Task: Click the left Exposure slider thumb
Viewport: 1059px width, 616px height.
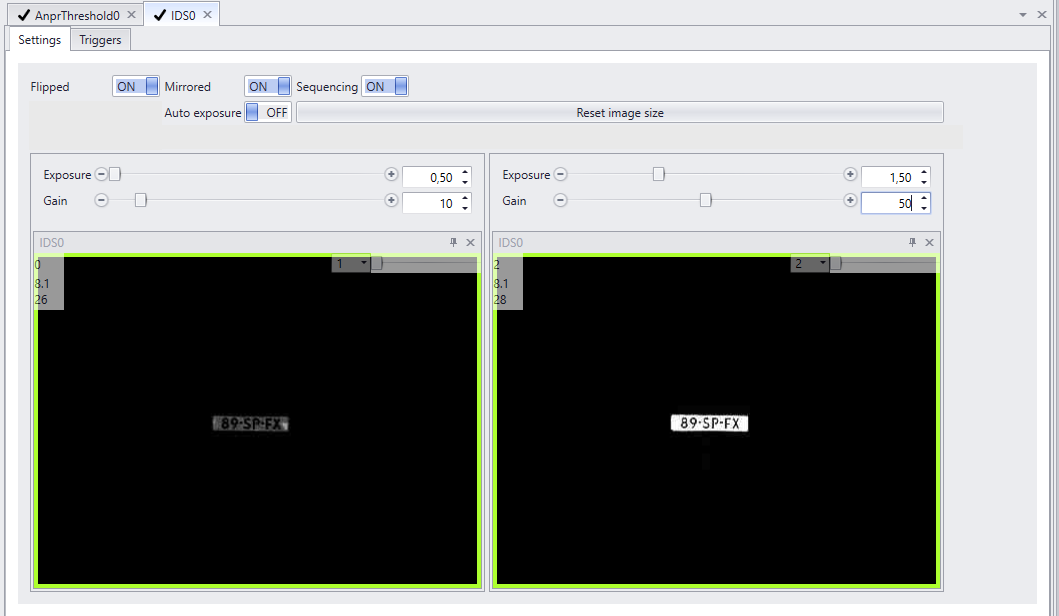Action: 115,174
